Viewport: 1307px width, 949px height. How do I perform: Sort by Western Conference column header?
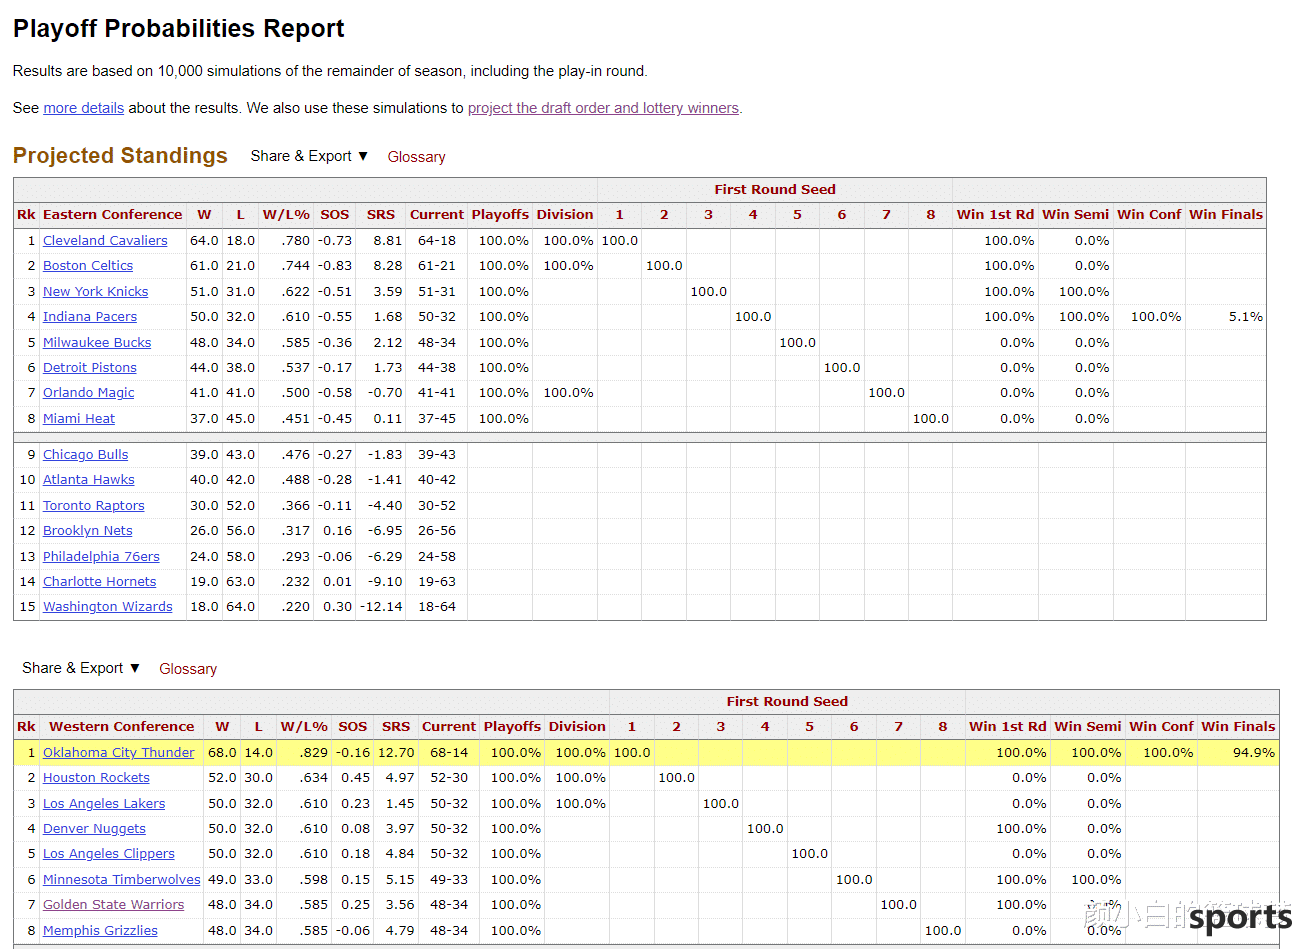[122, 727]
